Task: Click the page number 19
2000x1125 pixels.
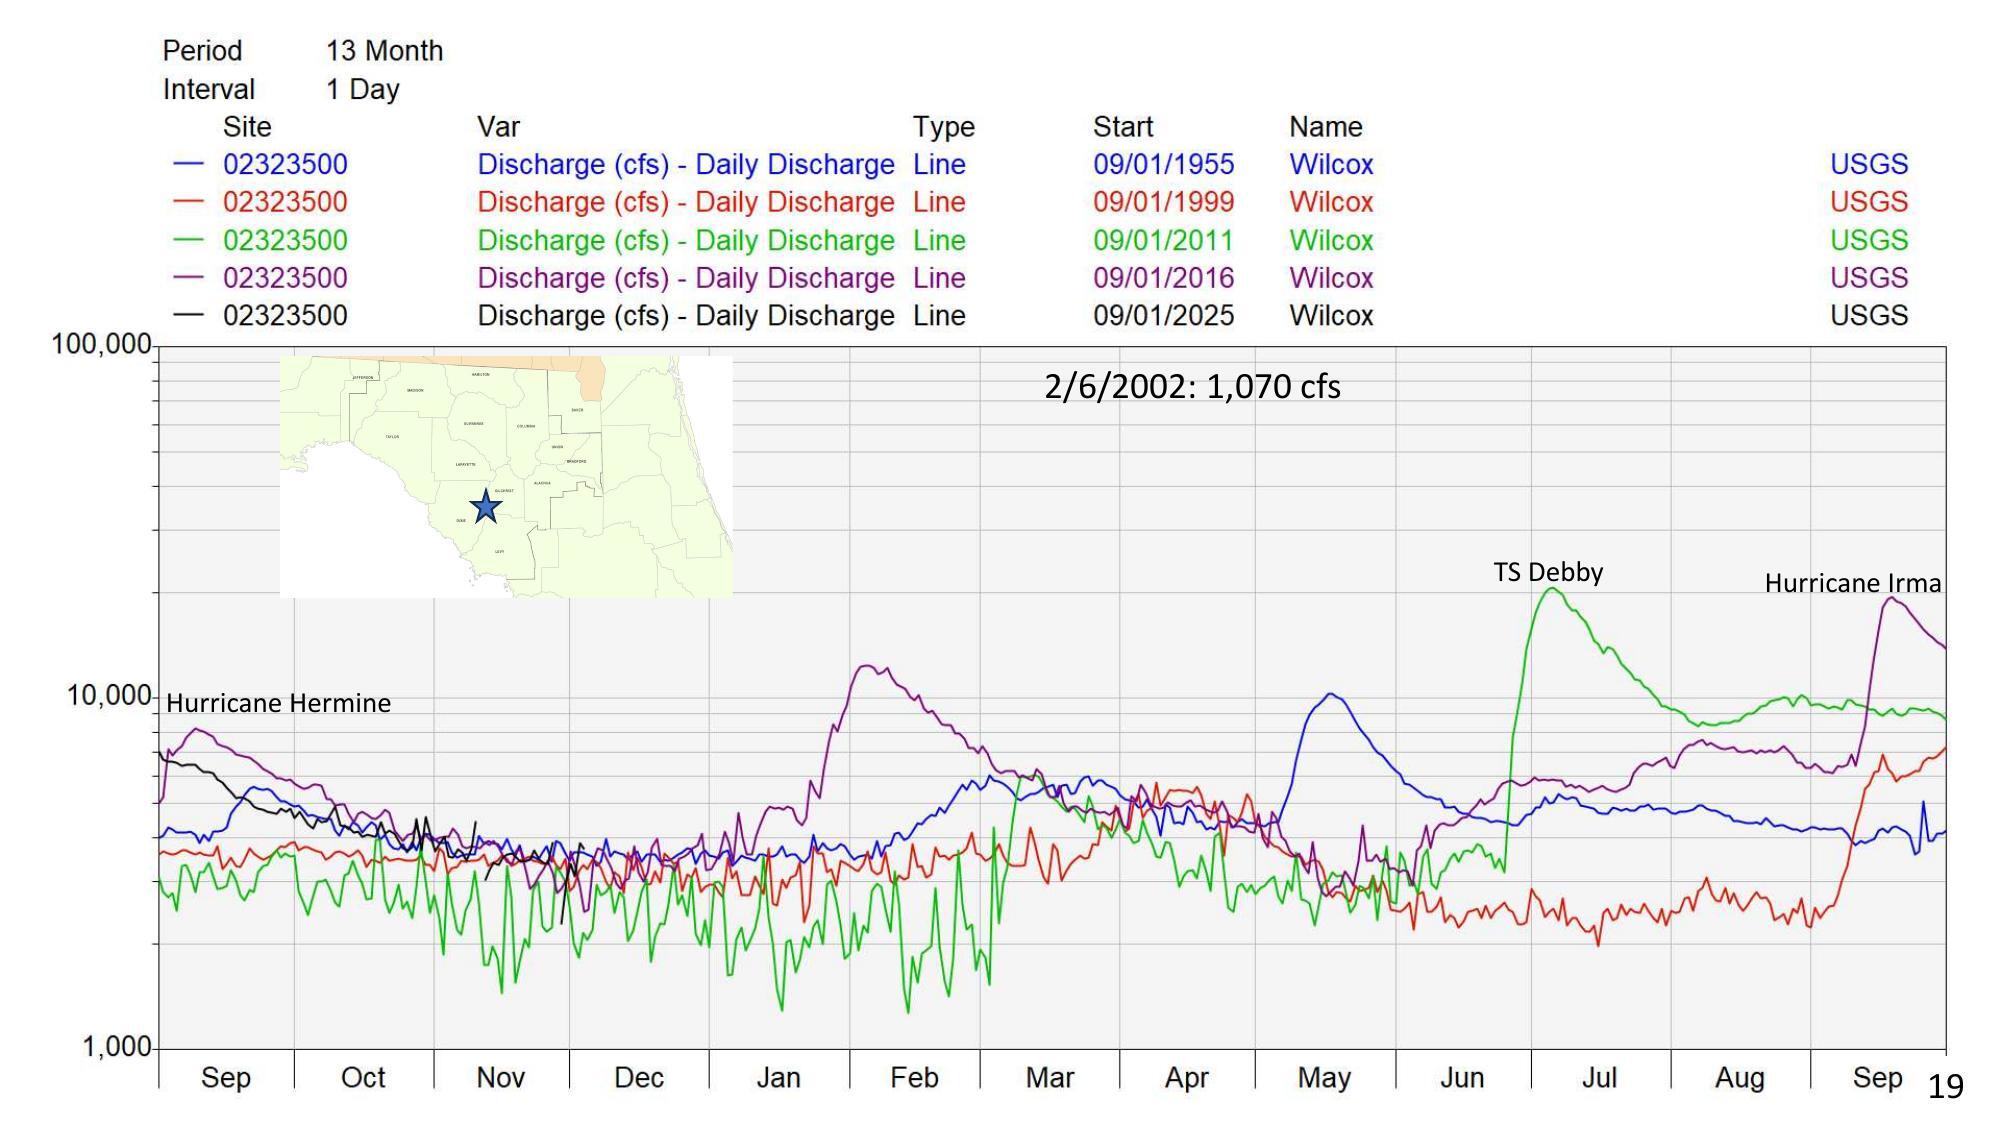Action: tap(1945, 1086)
